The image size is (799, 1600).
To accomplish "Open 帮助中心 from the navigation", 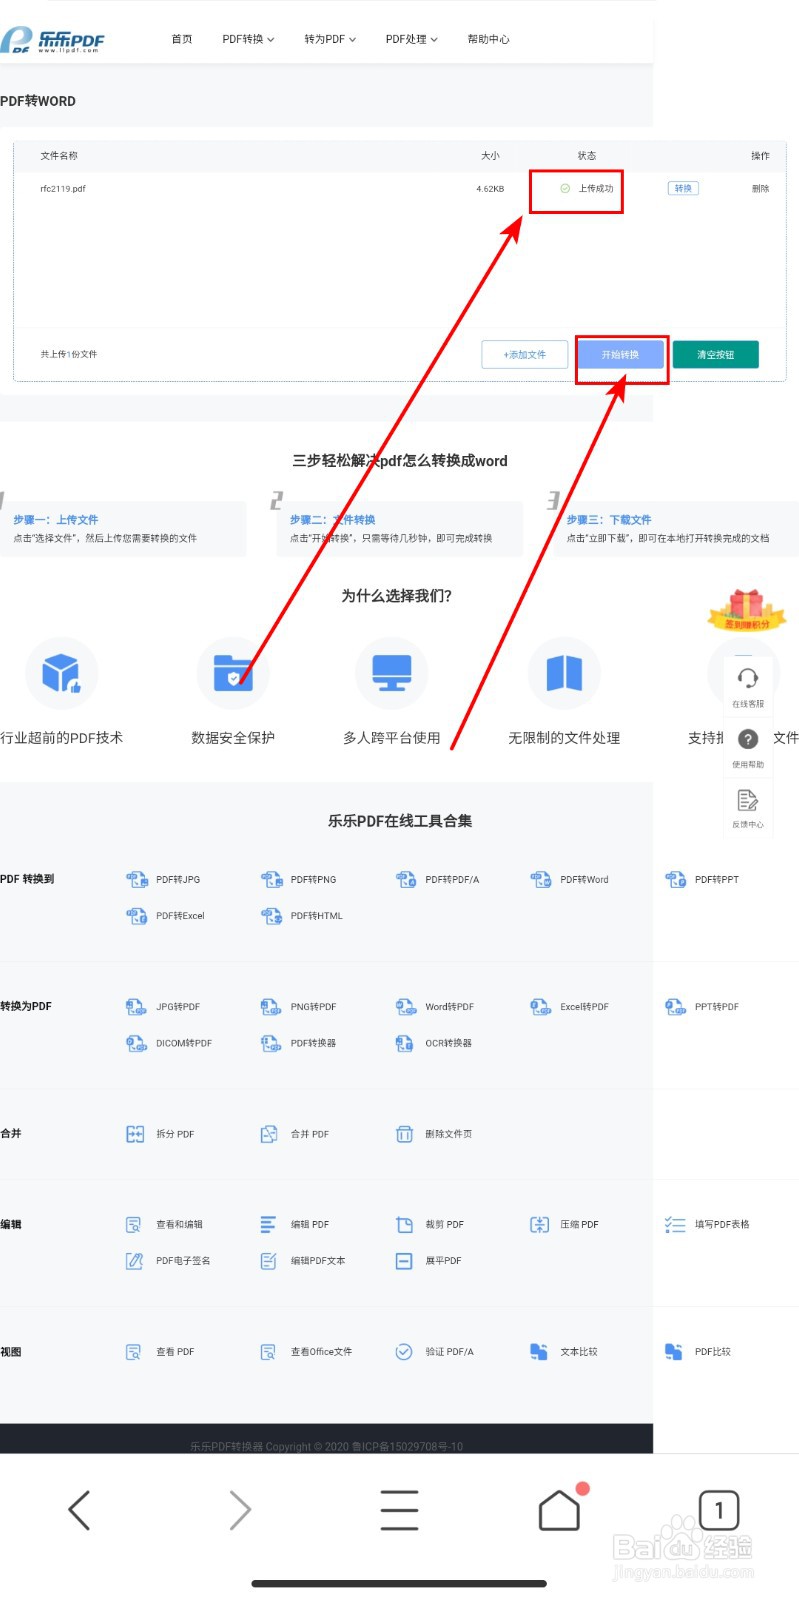I will point(488,39).
